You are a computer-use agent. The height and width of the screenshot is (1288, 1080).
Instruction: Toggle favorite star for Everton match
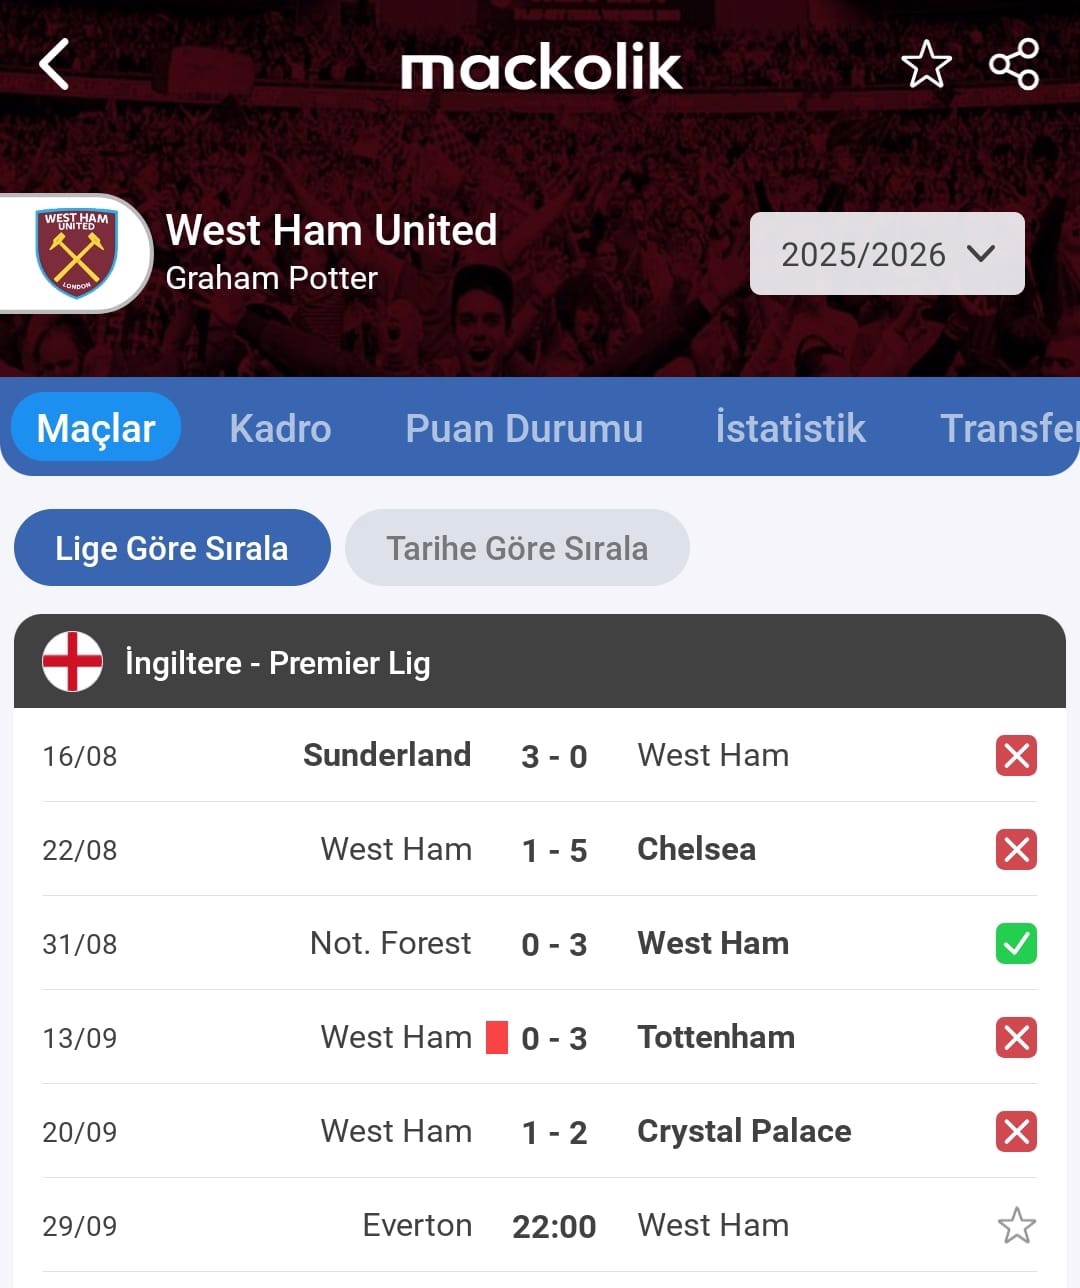[x=1016, y=1226]
